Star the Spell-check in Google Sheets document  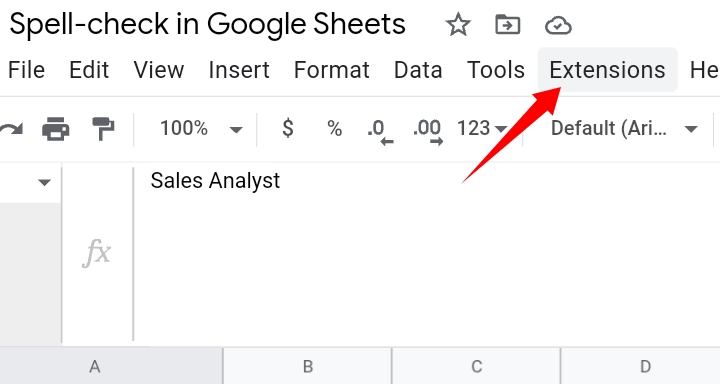click(x=458, y=25)
